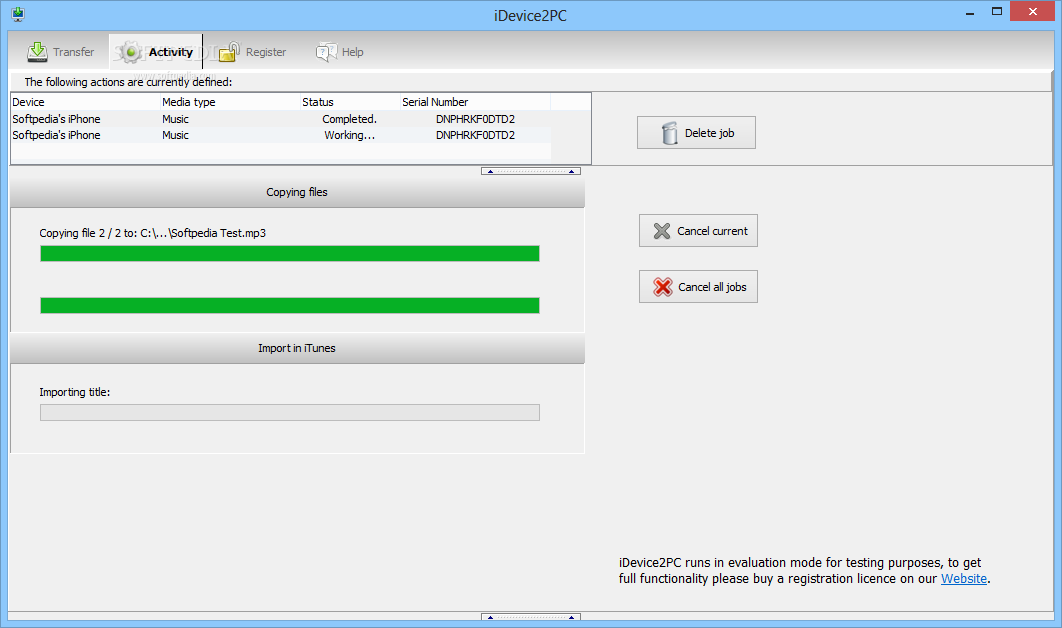Image resolution: width=1062 pixels, height=628 pixels.
Task: Minimize the iDevice2PC window
Action: (970, 12)
